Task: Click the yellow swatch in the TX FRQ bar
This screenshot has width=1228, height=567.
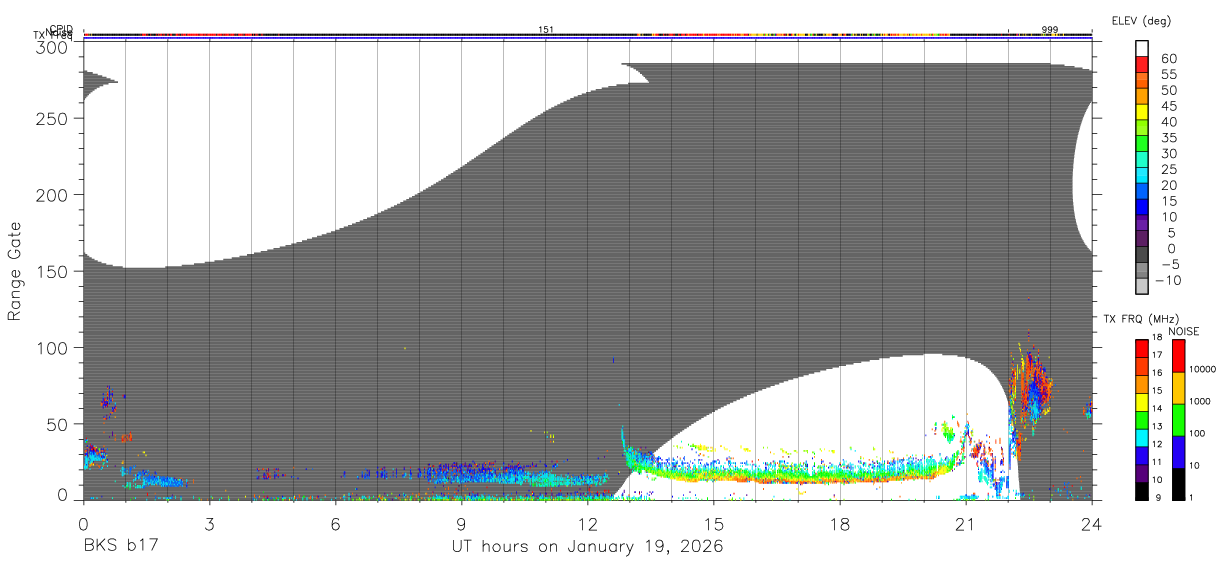Action: click(x=1142, y=404)
